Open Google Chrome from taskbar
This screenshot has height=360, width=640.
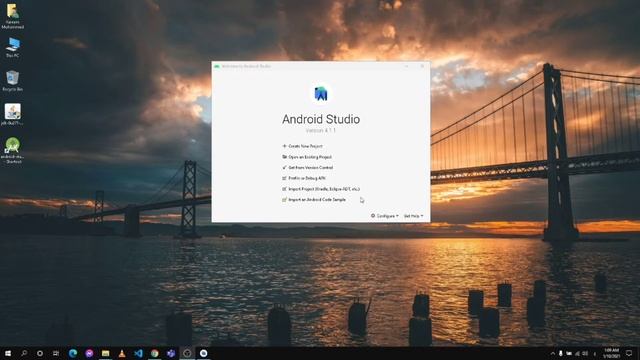point(155,353)
